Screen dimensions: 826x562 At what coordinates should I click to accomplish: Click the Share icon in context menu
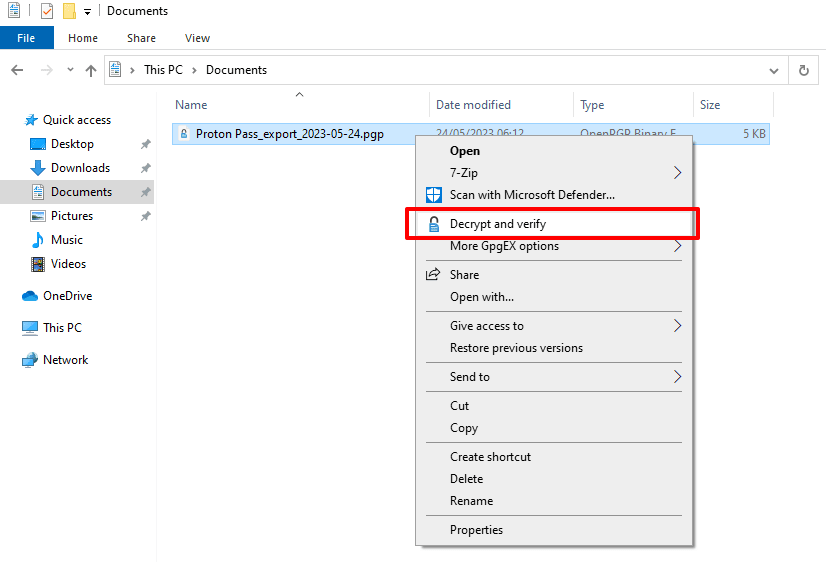pyautogui.click(x=434, y=275)
